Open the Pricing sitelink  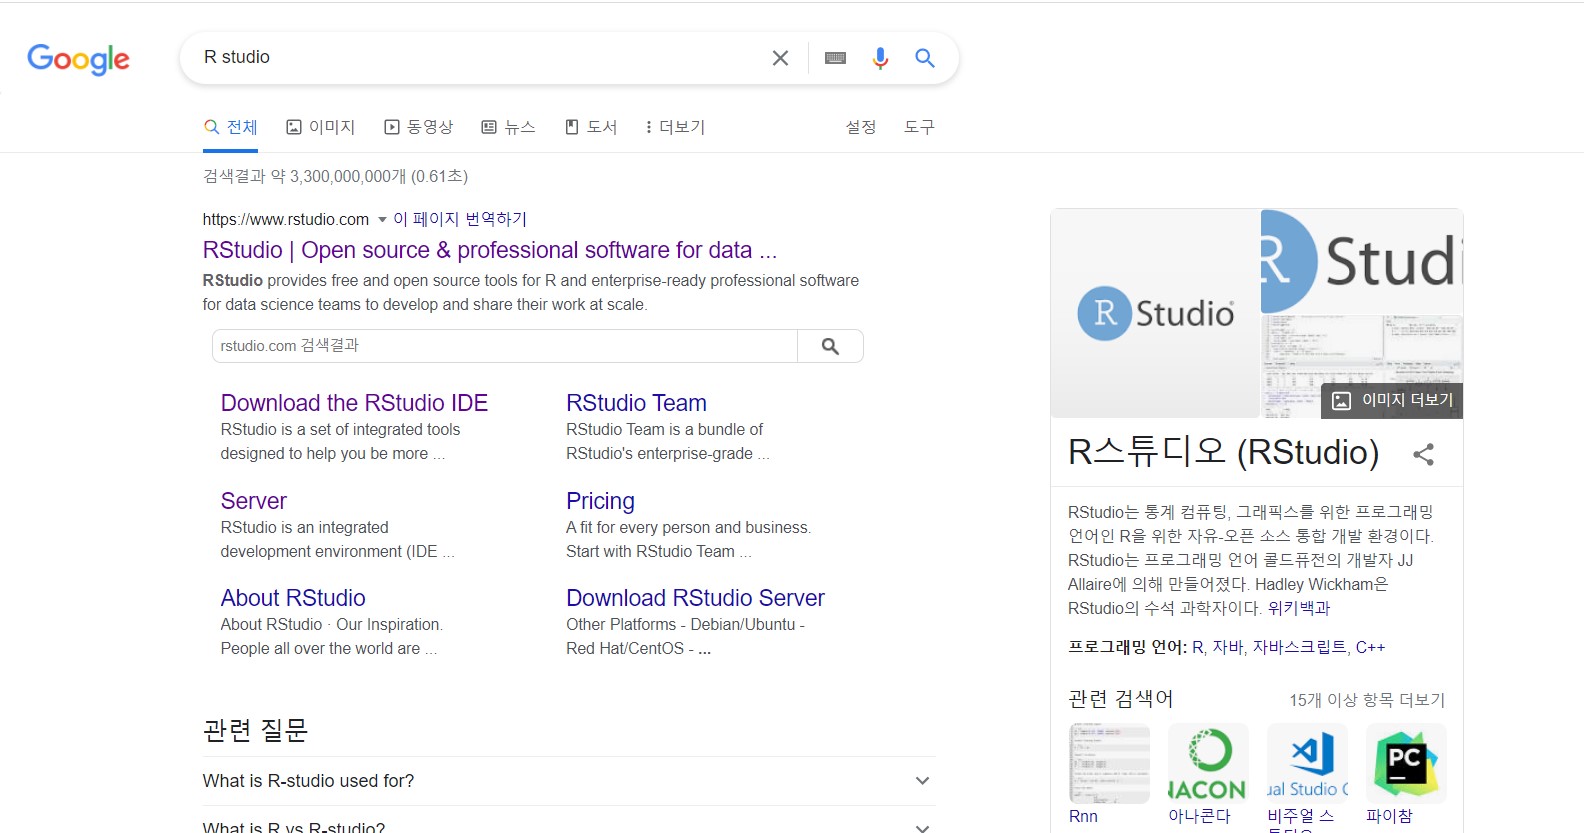click(600, 501)
